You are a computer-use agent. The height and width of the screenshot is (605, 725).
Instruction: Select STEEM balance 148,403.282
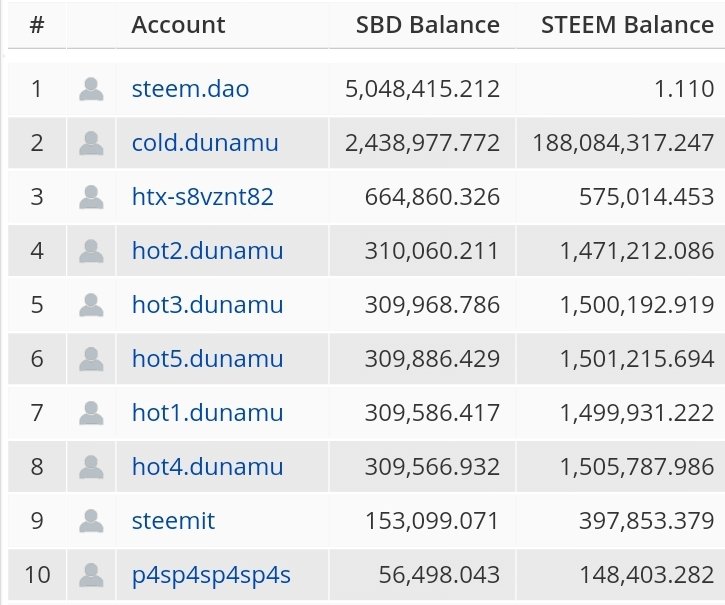[x=647, y=575]
